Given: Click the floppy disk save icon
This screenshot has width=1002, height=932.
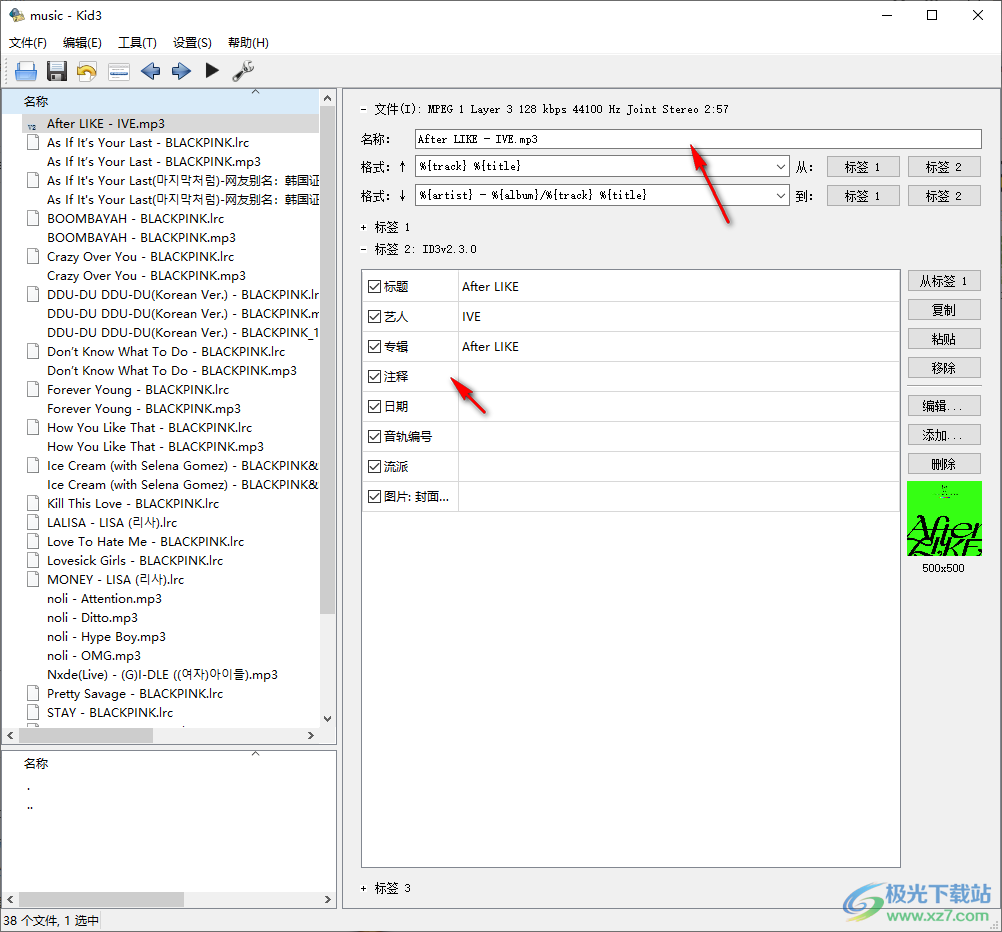Looking at the screenshot, I should click(57, 71).
